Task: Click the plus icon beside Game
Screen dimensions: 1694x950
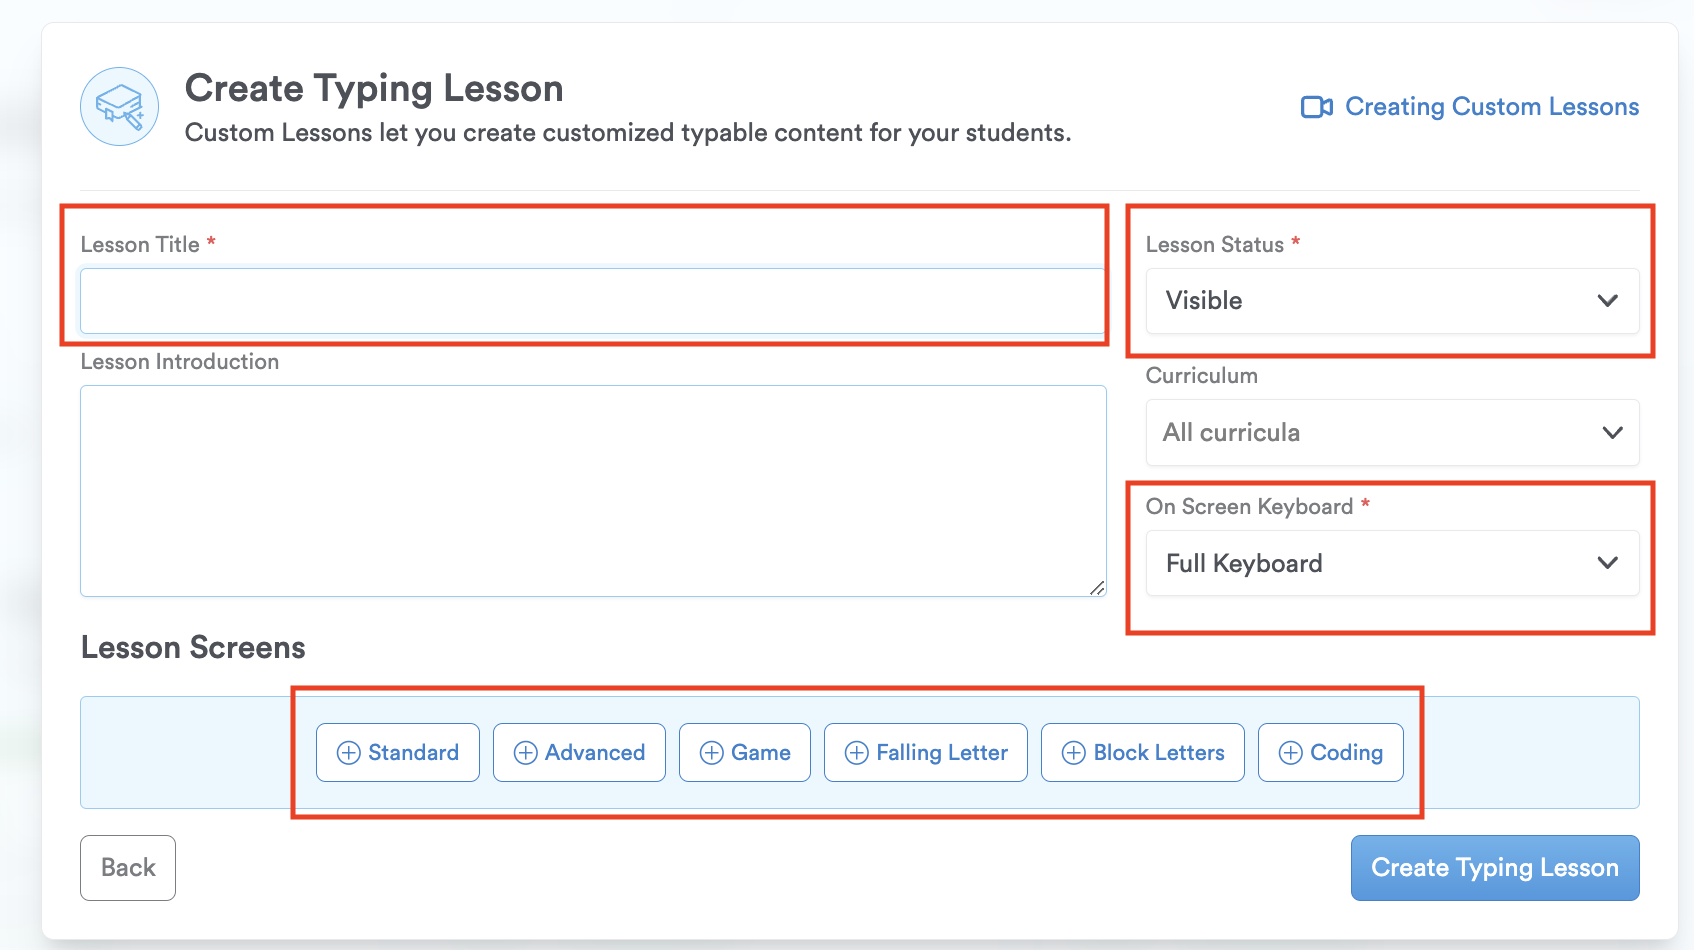Action: tap(711, 753)
